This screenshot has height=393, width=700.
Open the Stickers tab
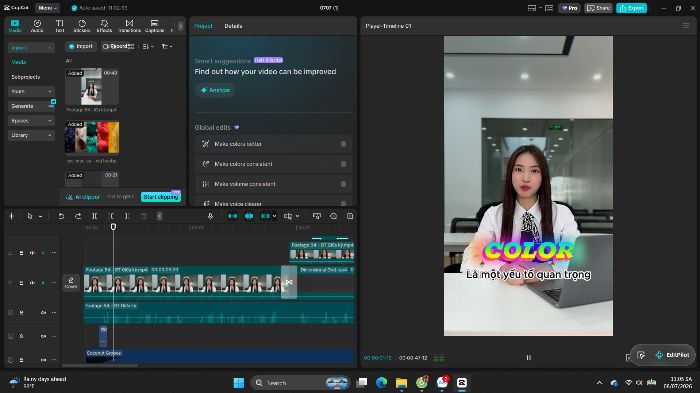(x=82, y=26)
